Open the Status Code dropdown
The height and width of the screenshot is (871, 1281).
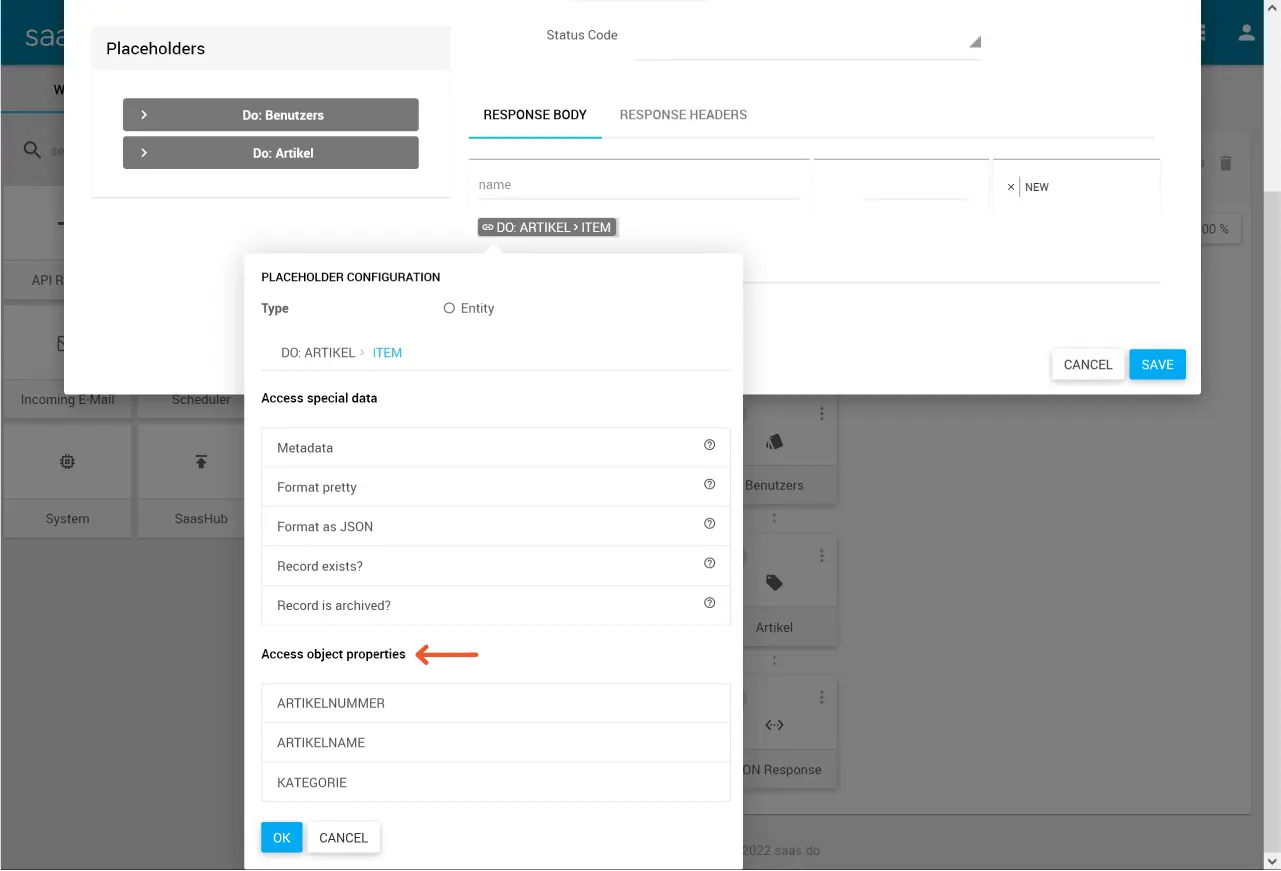coord(807,42)
